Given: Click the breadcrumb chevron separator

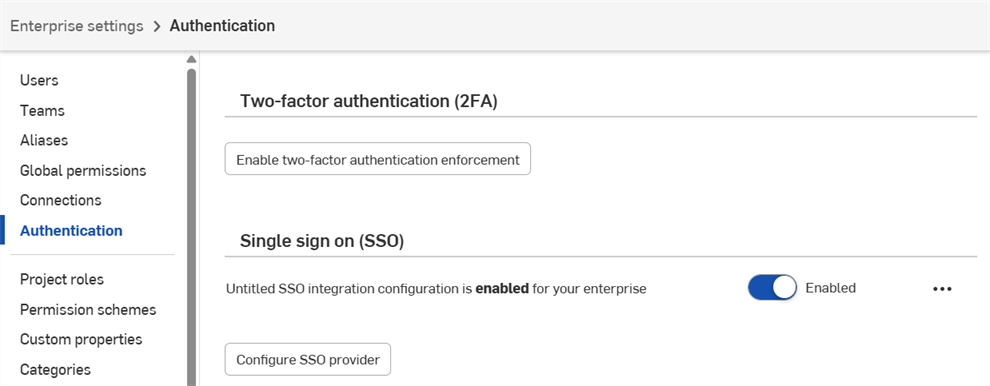Looking at the screenshot, I should coord(157,27).
